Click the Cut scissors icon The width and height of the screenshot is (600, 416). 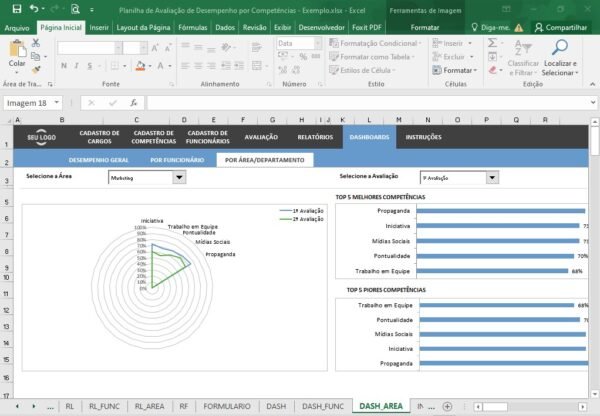[x=36, y=43]
